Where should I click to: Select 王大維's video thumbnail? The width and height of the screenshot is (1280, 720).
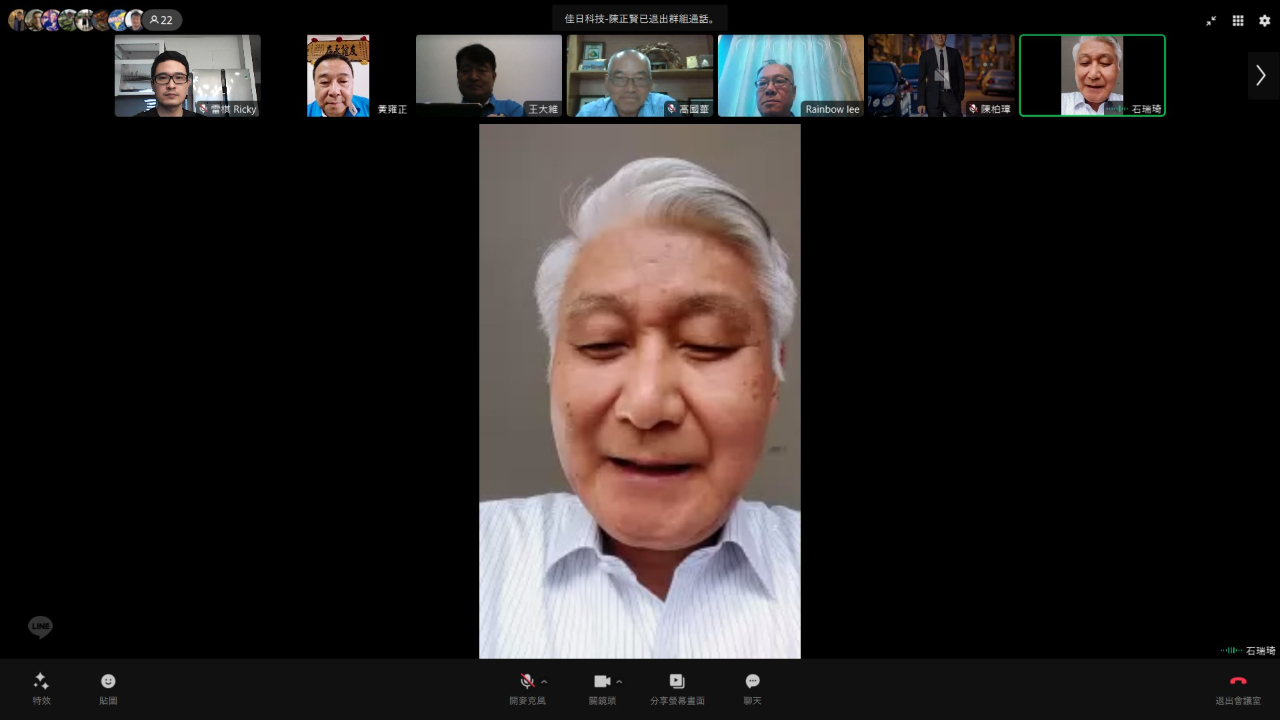click(x=488, y=76)
